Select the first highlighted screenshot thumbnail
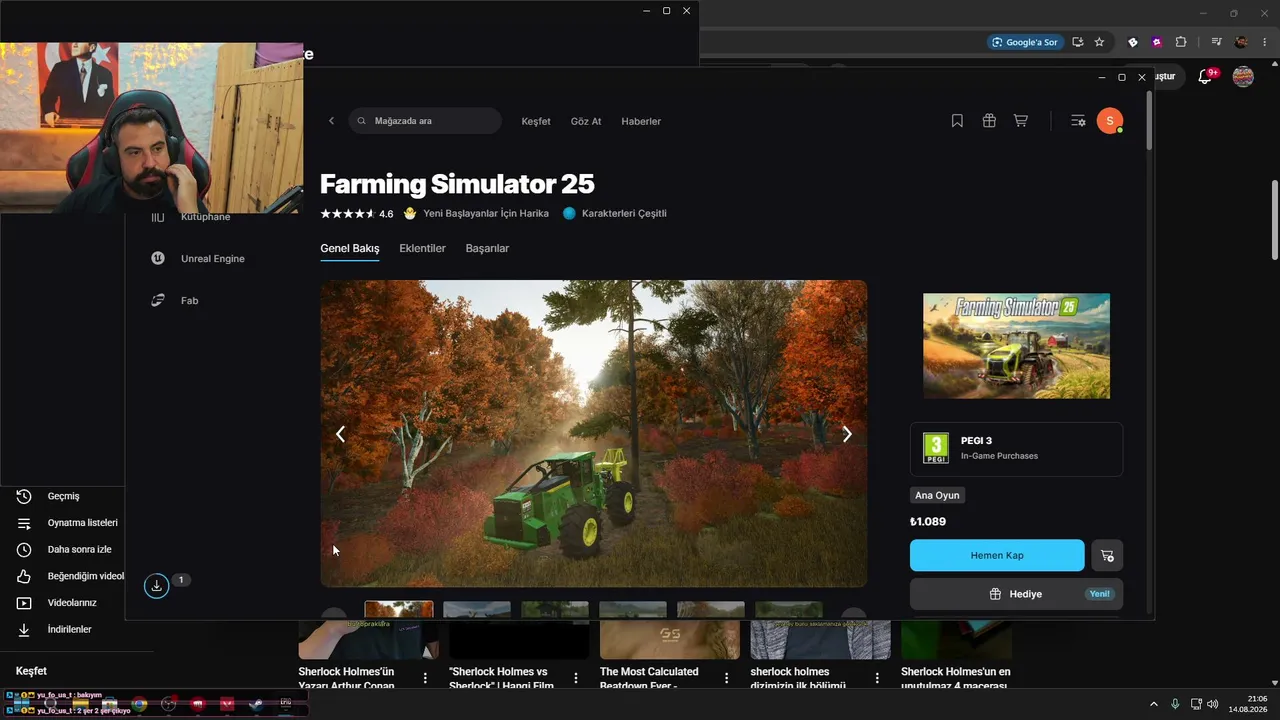This screenshot has width=1280, height=720. click(399, 609)
